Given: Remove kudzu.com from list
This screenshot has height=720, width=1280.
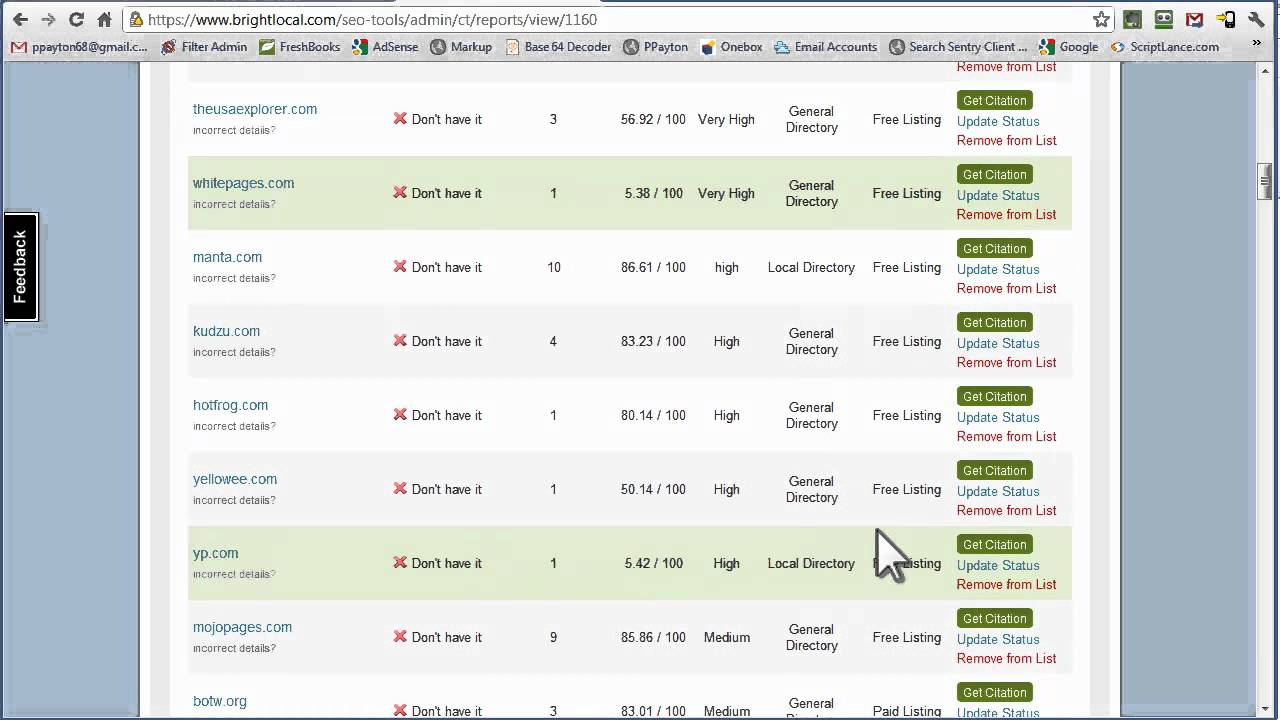Looking at the screenshot, I should pyautogui.click(x=1006, y=362).
